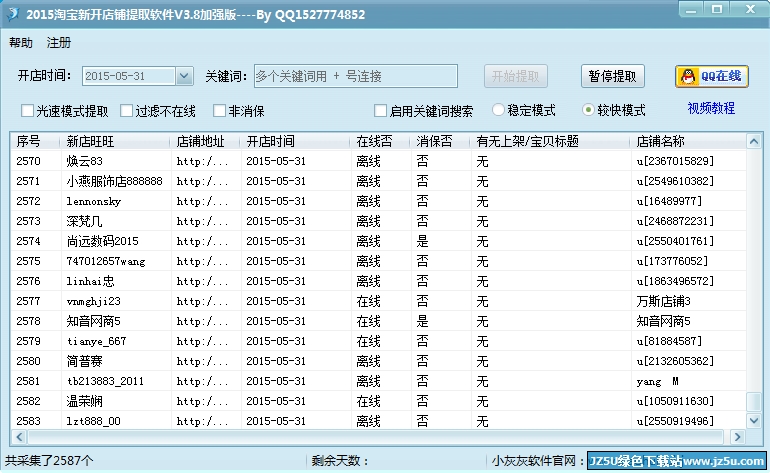Image resolution: width=770 pixels, height=473 pixels.
Task: Check the 非消保 checkbox
Action: (220, 111)
